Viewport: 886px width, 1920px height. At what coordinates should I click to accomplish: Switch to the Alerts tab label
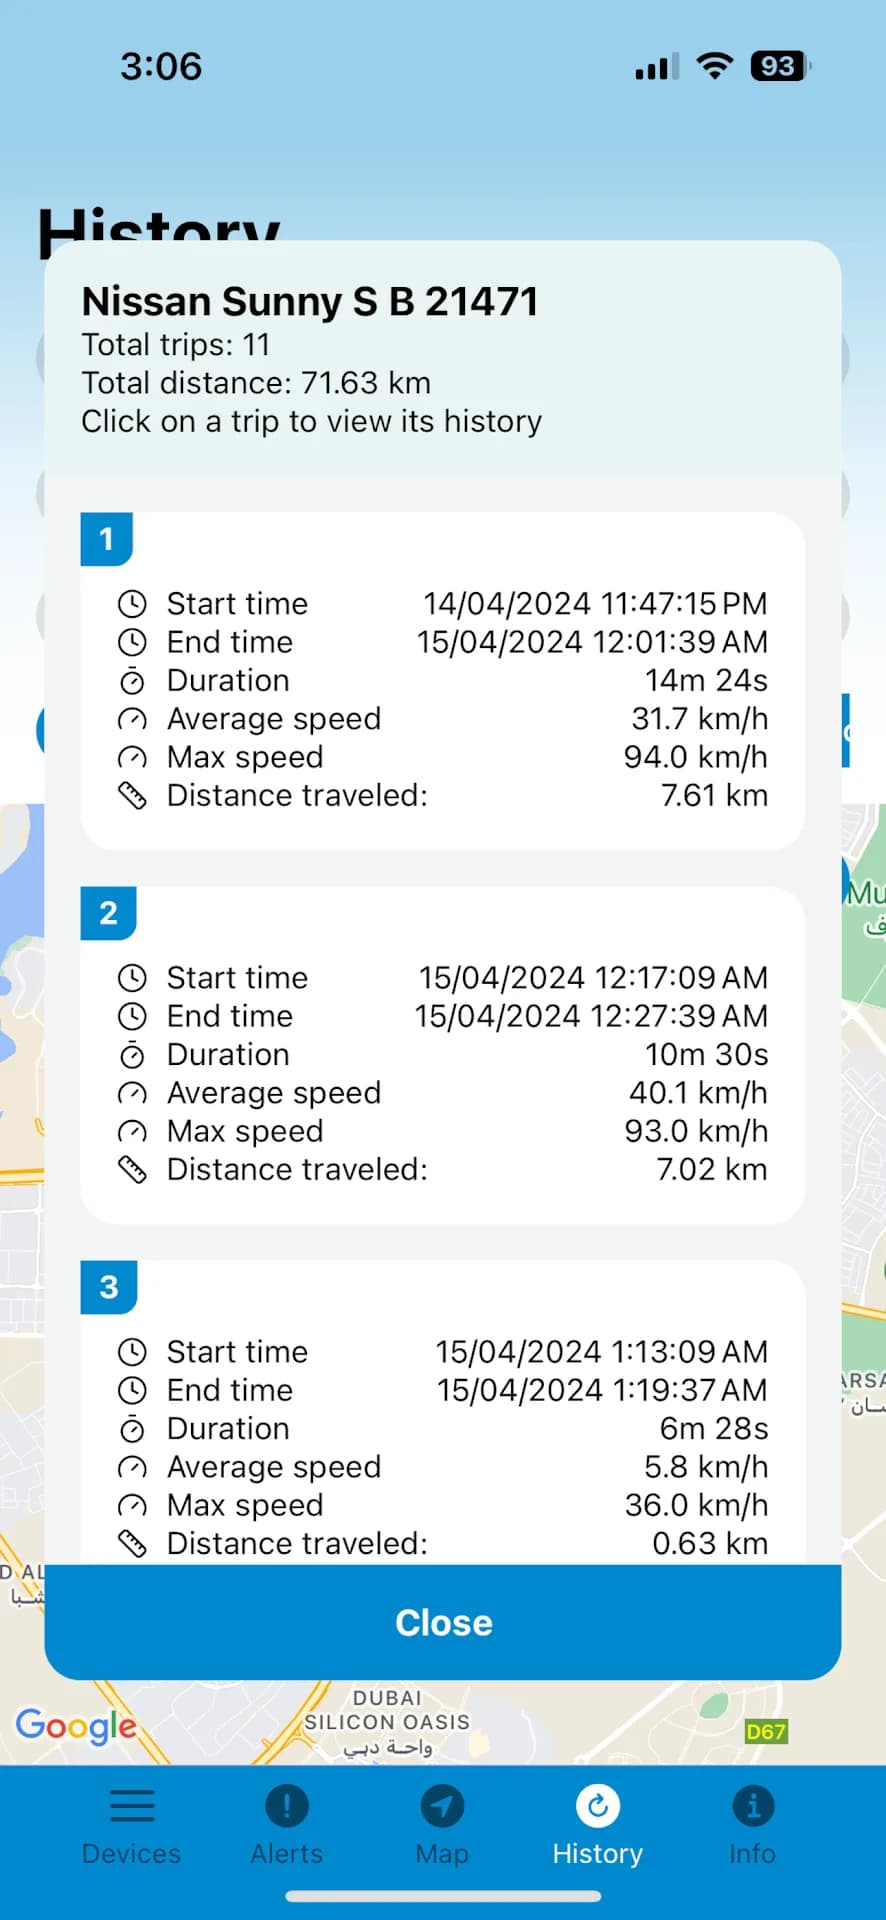[x=287, y=1854]
